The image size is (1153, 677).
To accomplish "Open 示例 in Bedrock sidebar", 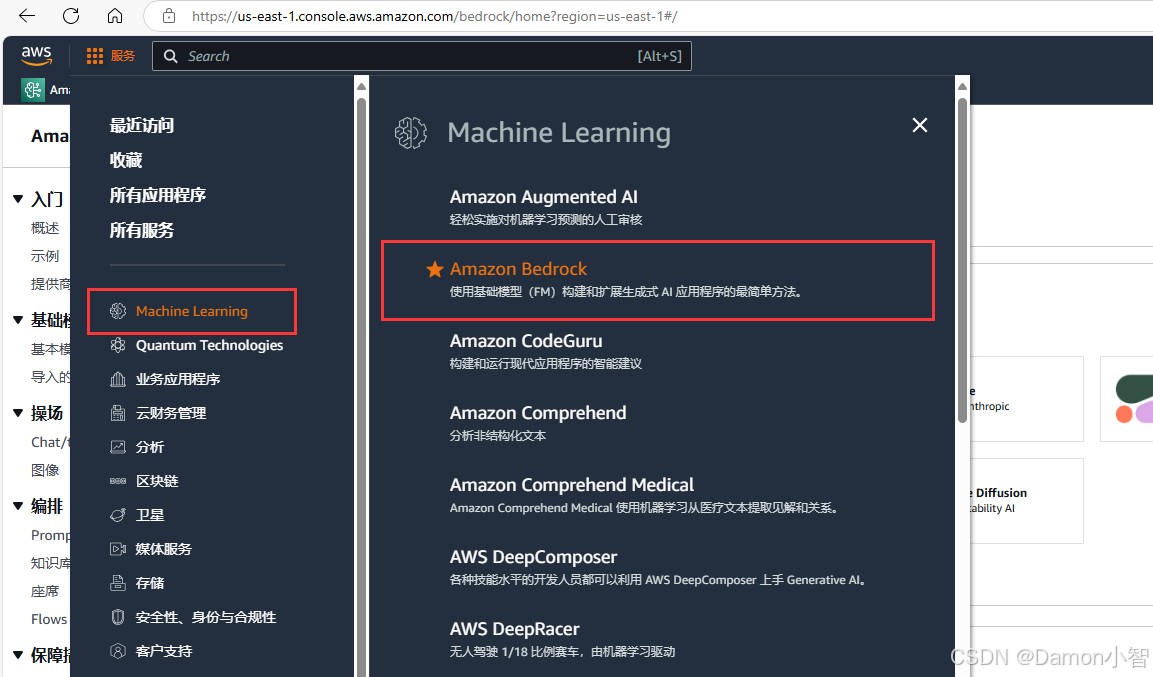I will tap(45, 256).
